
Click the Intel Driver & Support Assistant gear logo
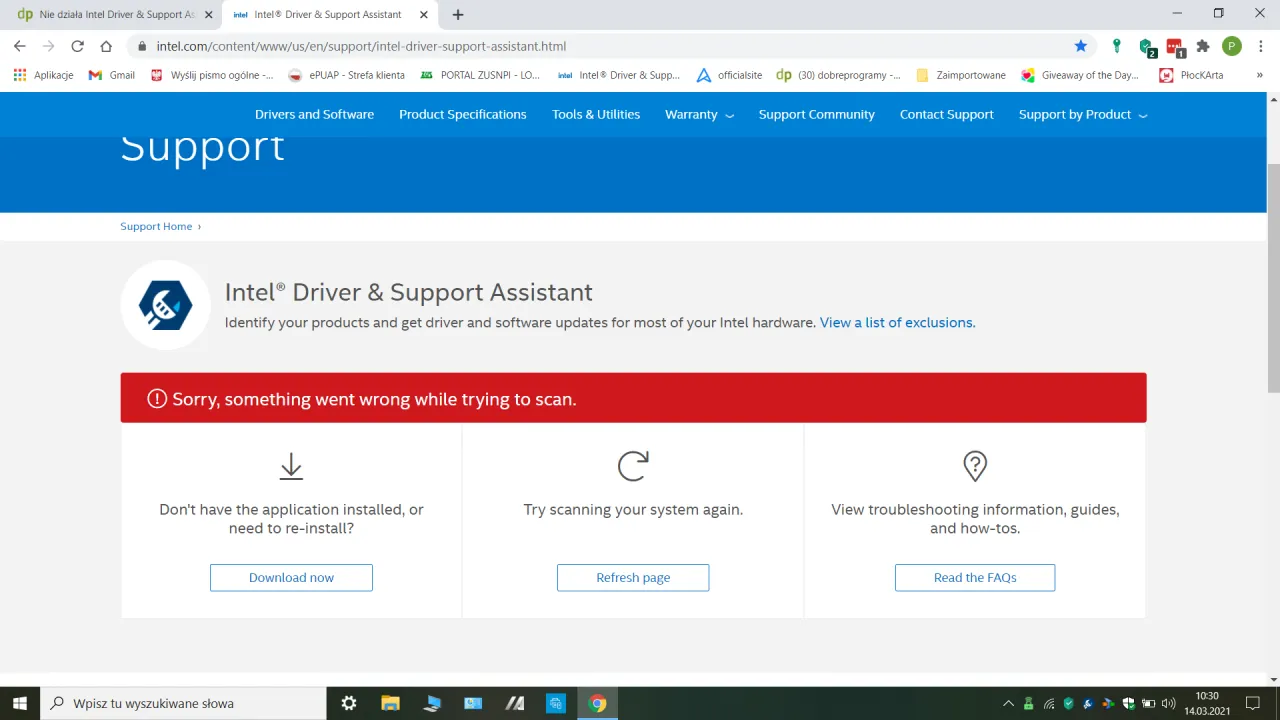(x=165, y=304)
